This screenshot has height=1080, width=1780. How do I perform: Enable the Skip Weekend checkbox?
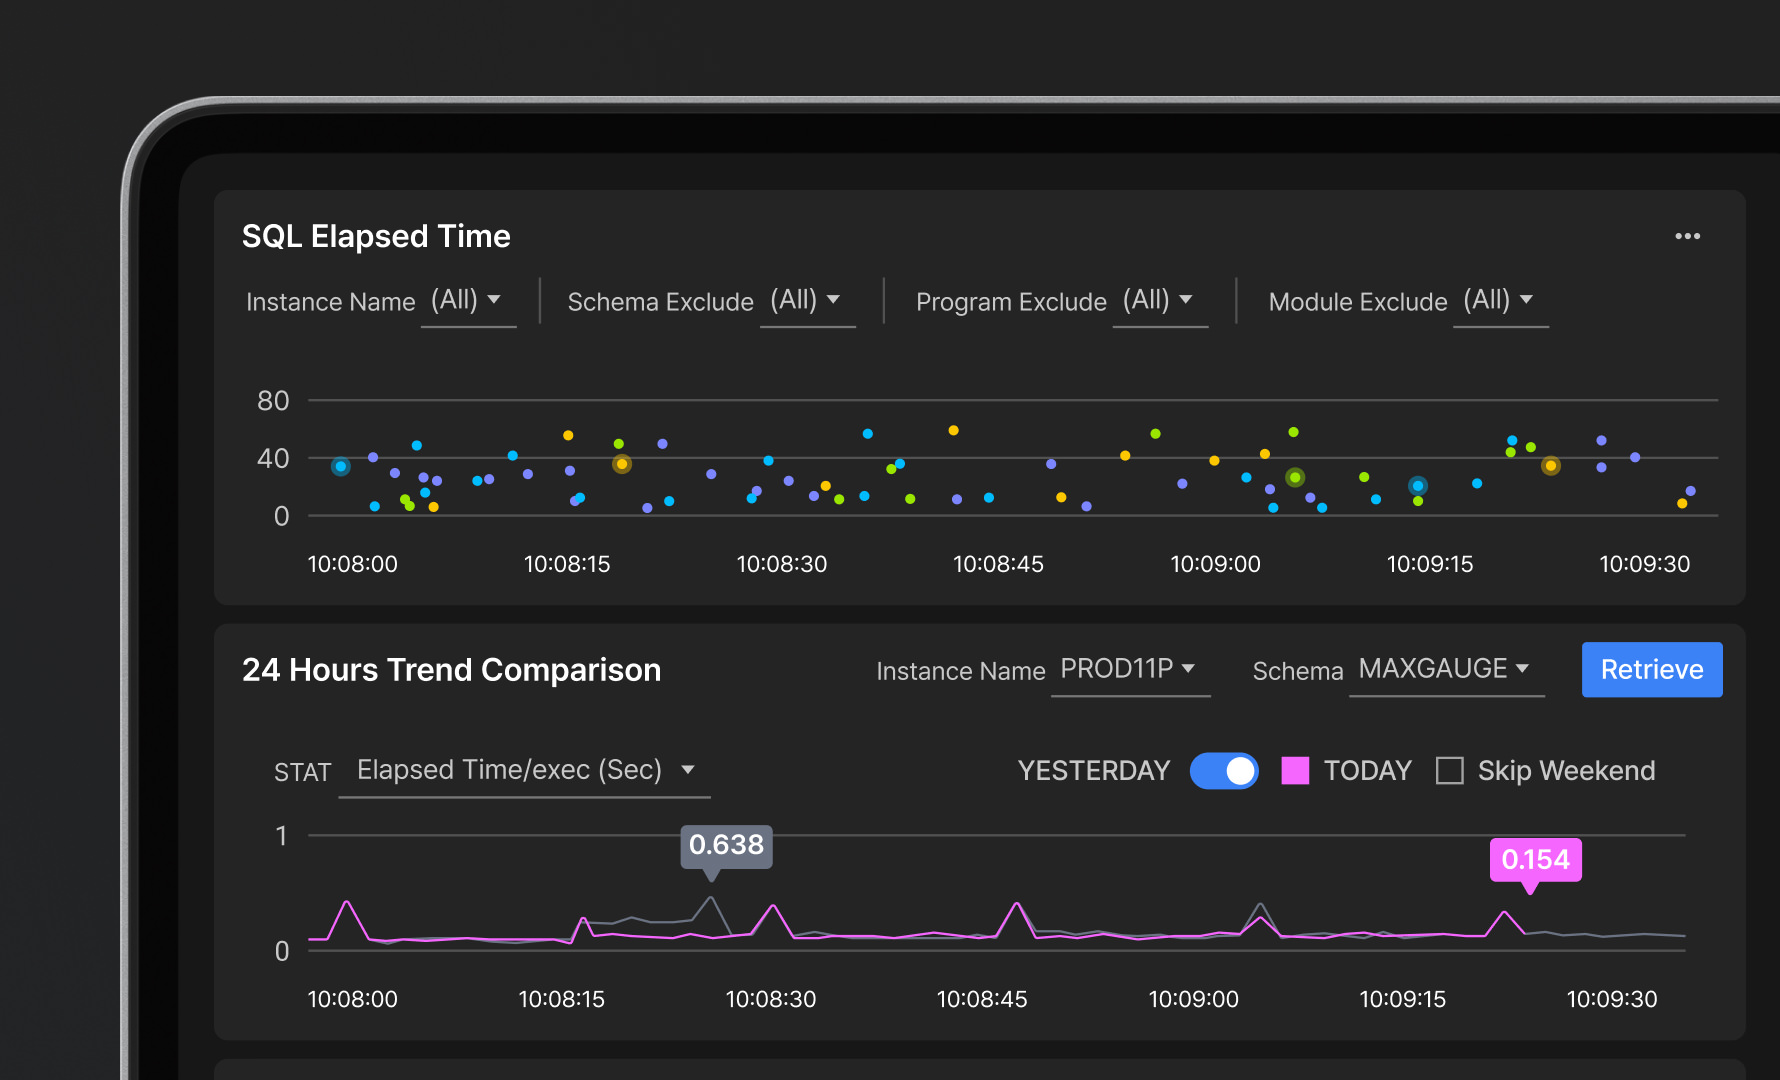tap(1449, 771)
